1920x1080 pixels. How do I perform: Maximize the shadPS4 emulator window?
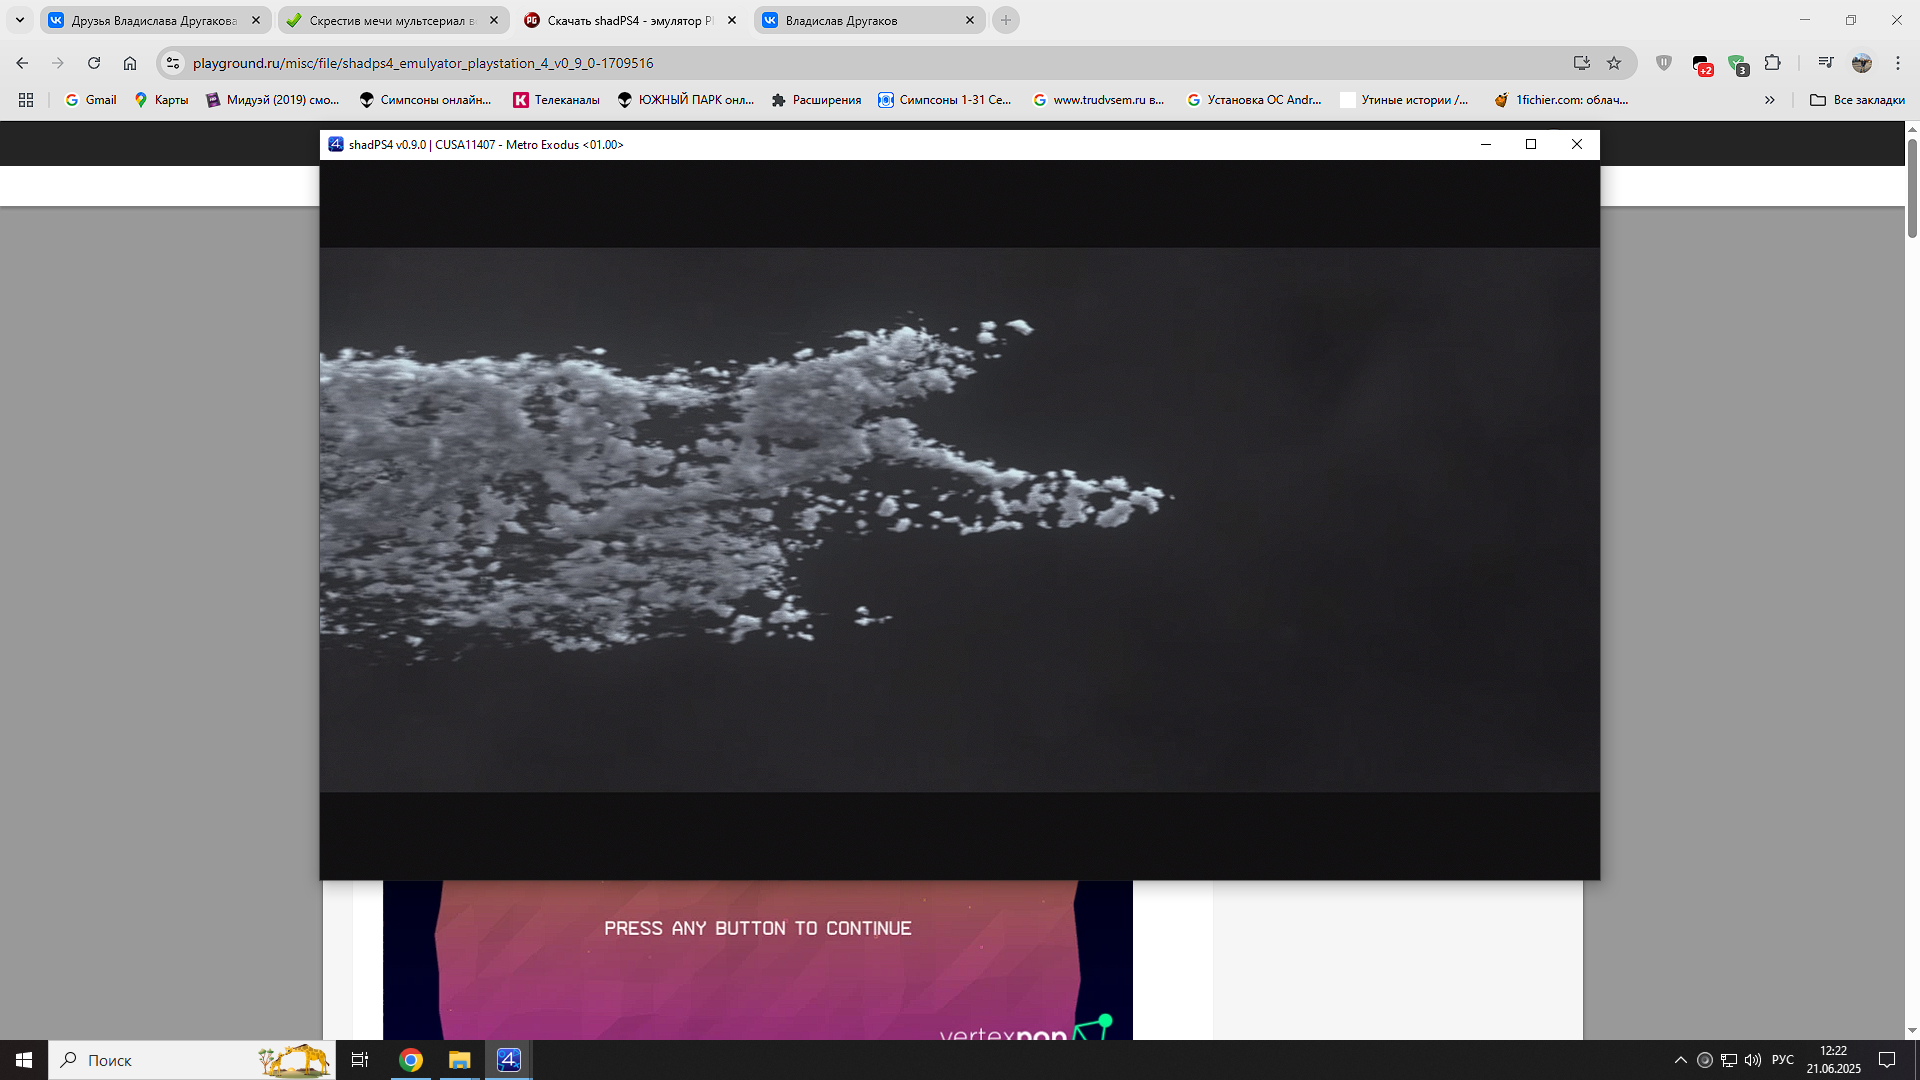[1531, 144]
